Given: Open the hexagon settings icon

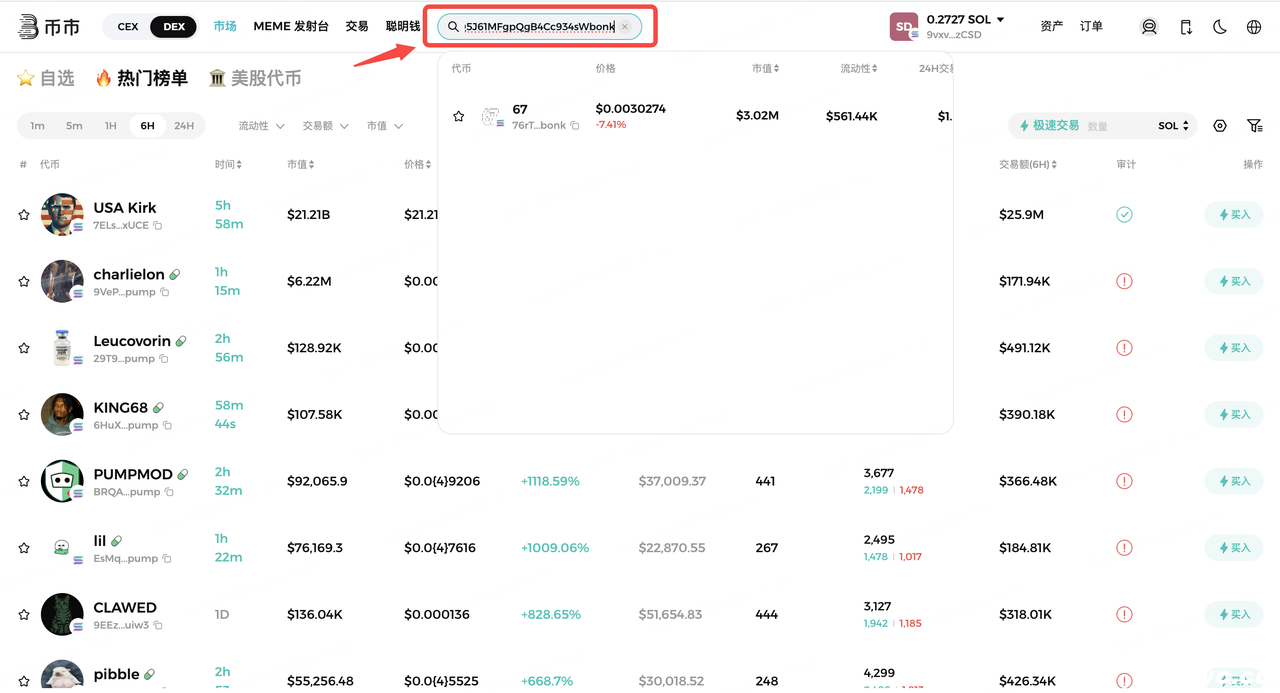Looking at the screenshot, I should point(1220,126).
